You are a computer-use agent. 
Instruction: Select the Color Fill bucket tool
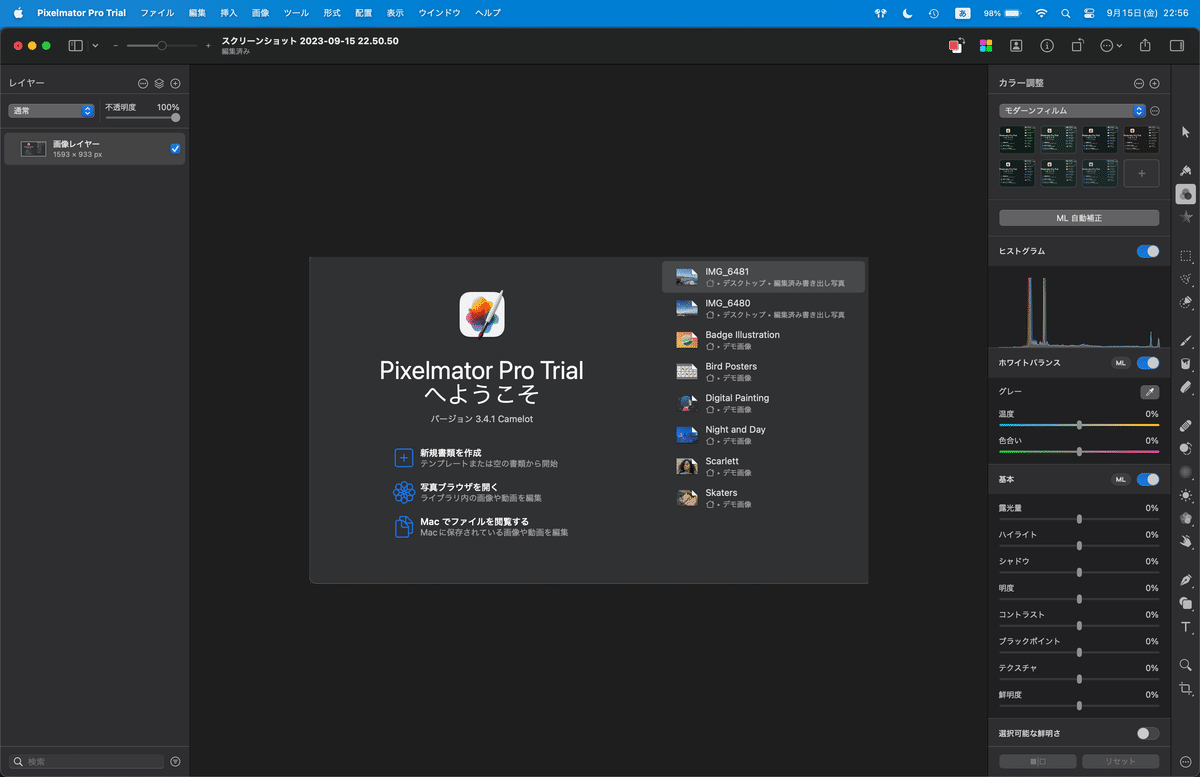coord(1186,364)
